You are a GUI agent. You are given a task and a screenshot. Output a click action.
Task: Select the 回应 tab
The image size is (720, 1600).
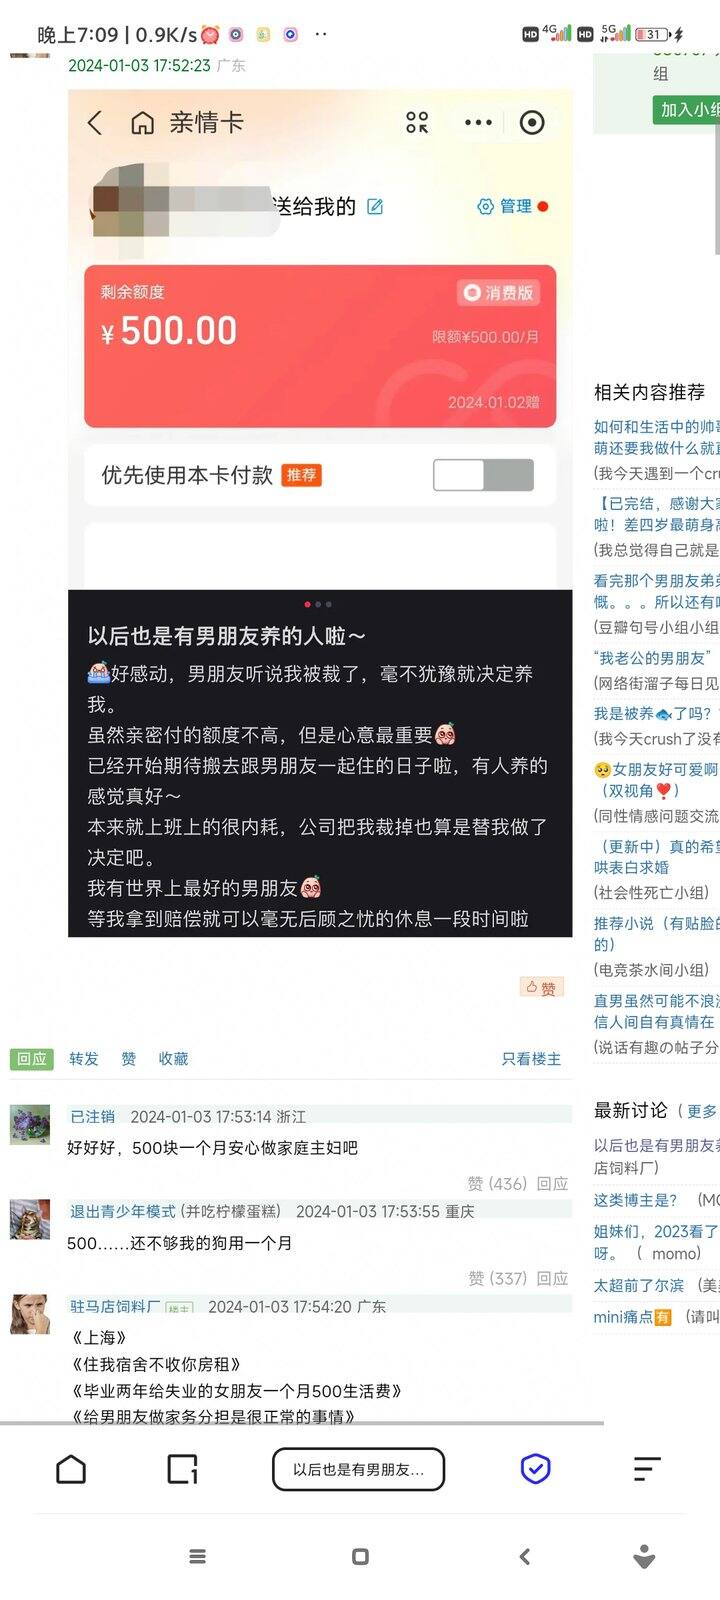pos(32,1059)
